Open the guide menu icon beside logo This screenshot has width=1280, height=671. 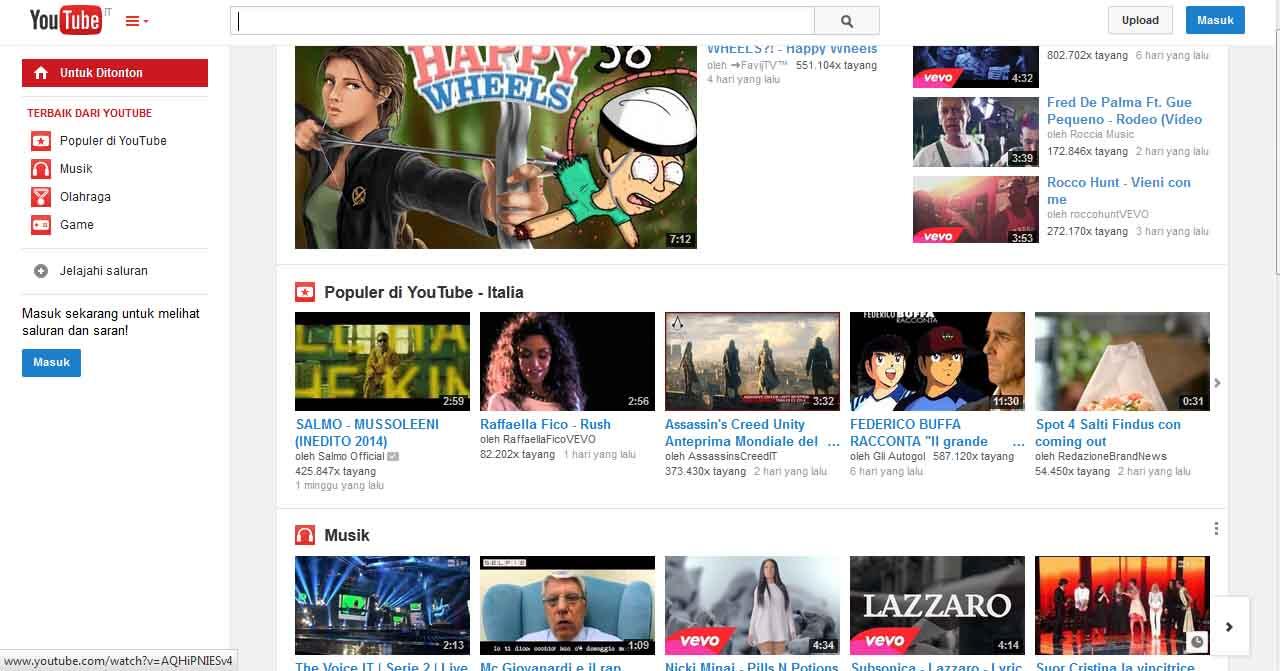tap(137, 21)
